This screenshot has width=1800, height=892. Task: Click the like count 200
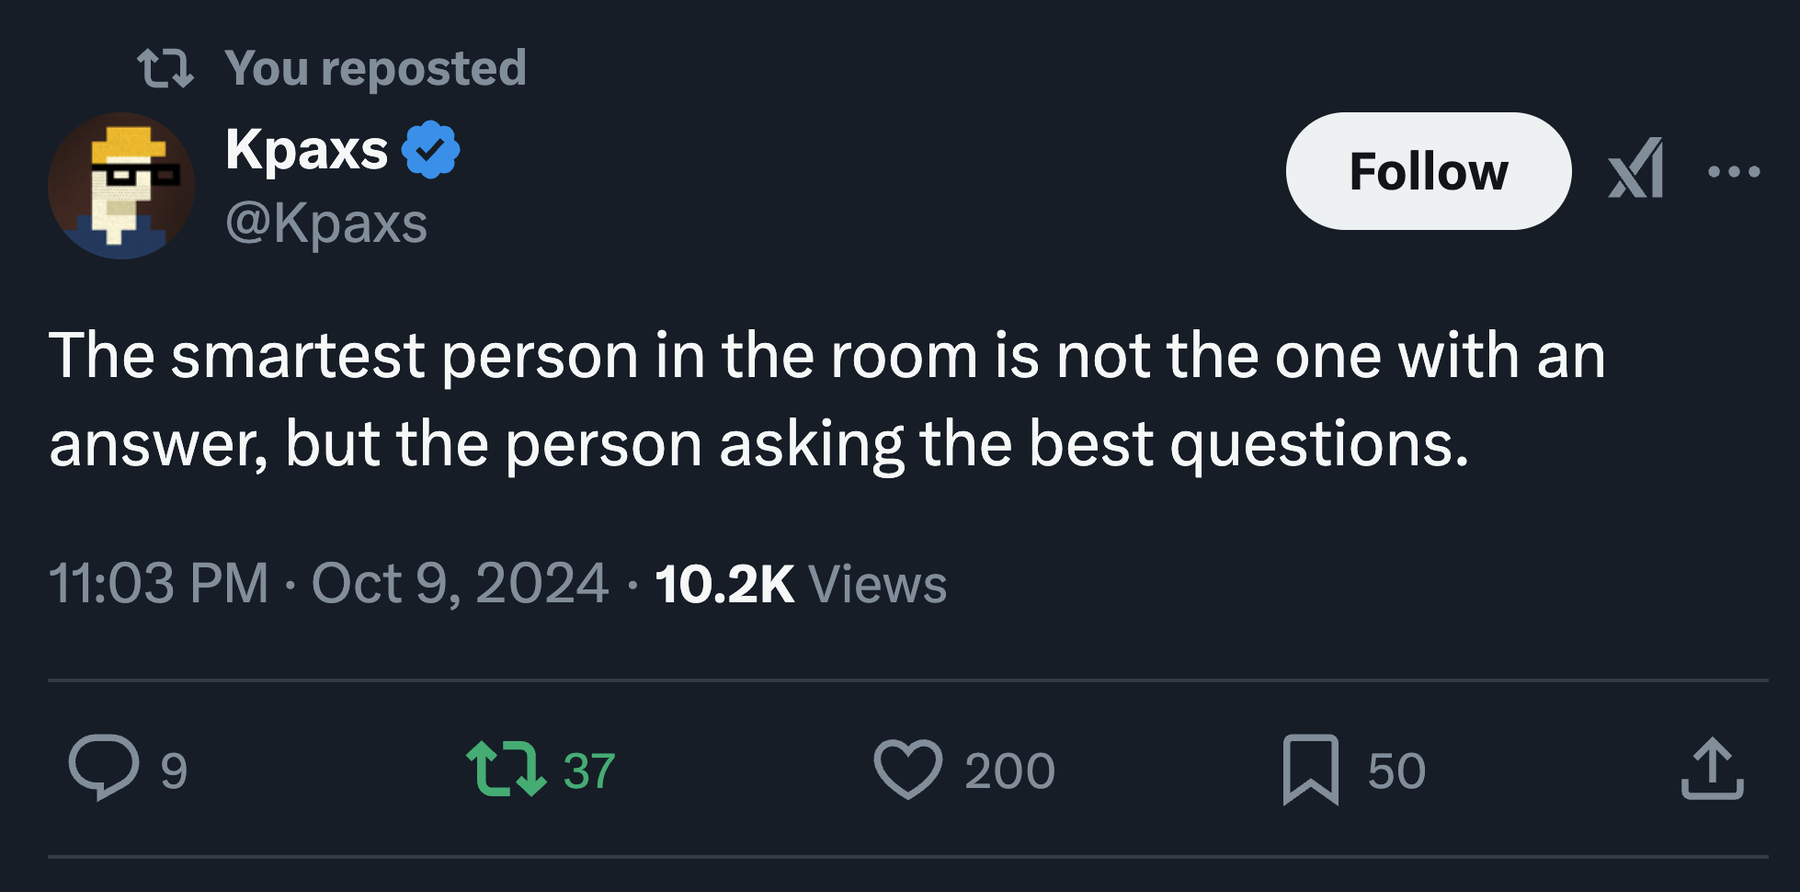(x=1009, y=771)
